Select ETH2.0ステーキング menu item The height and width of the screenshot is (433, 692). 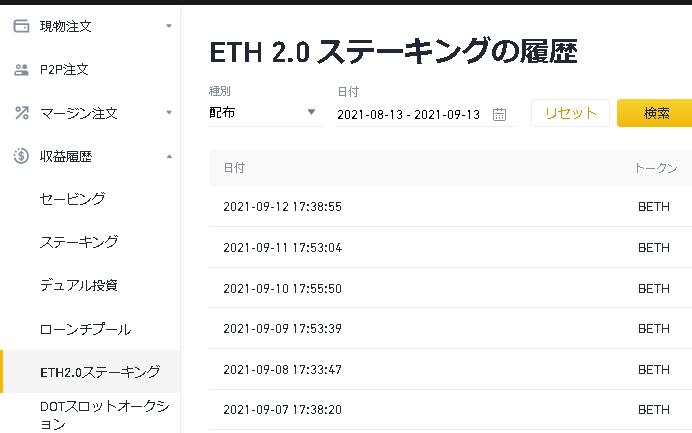pos(100,372)
